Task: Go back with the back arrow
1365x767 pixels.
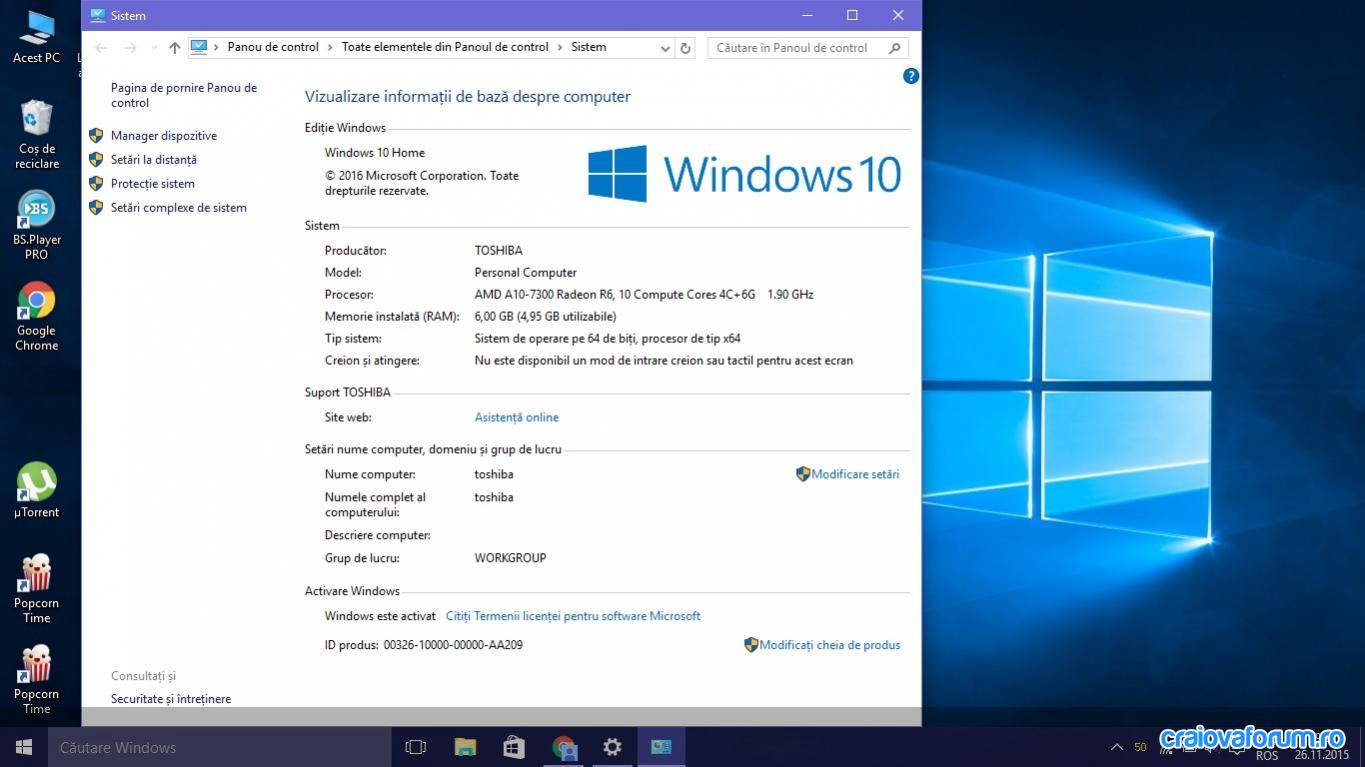Action: (101, 47)
